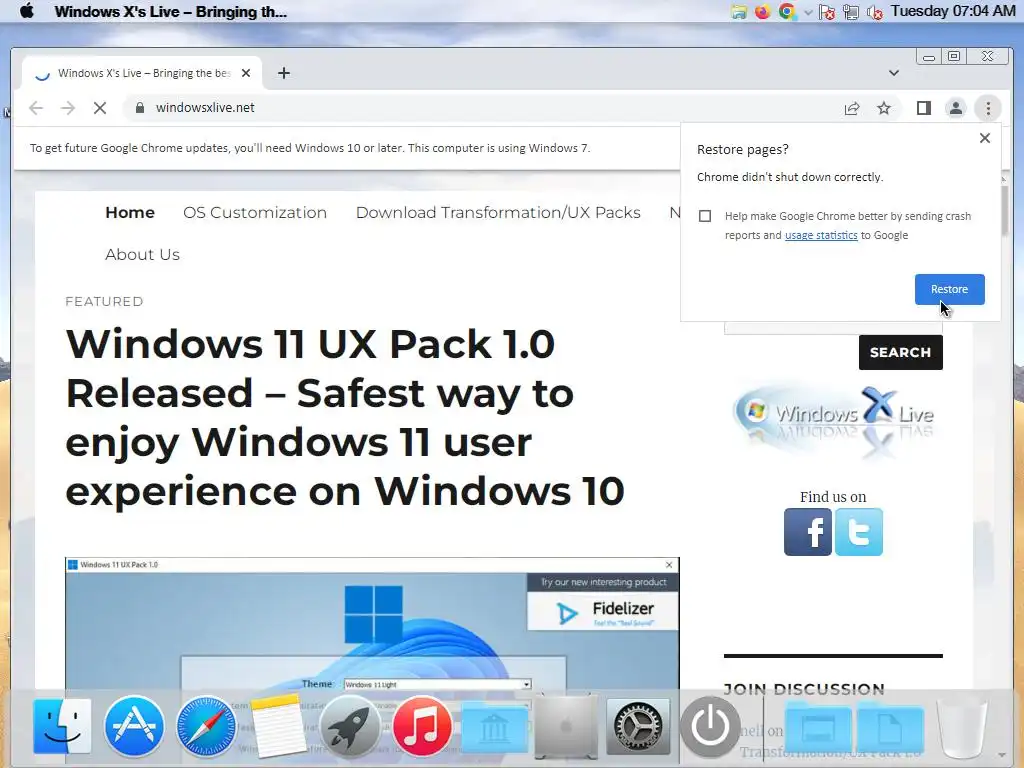Launch Safari from the dock

click(x=206, y=726)
